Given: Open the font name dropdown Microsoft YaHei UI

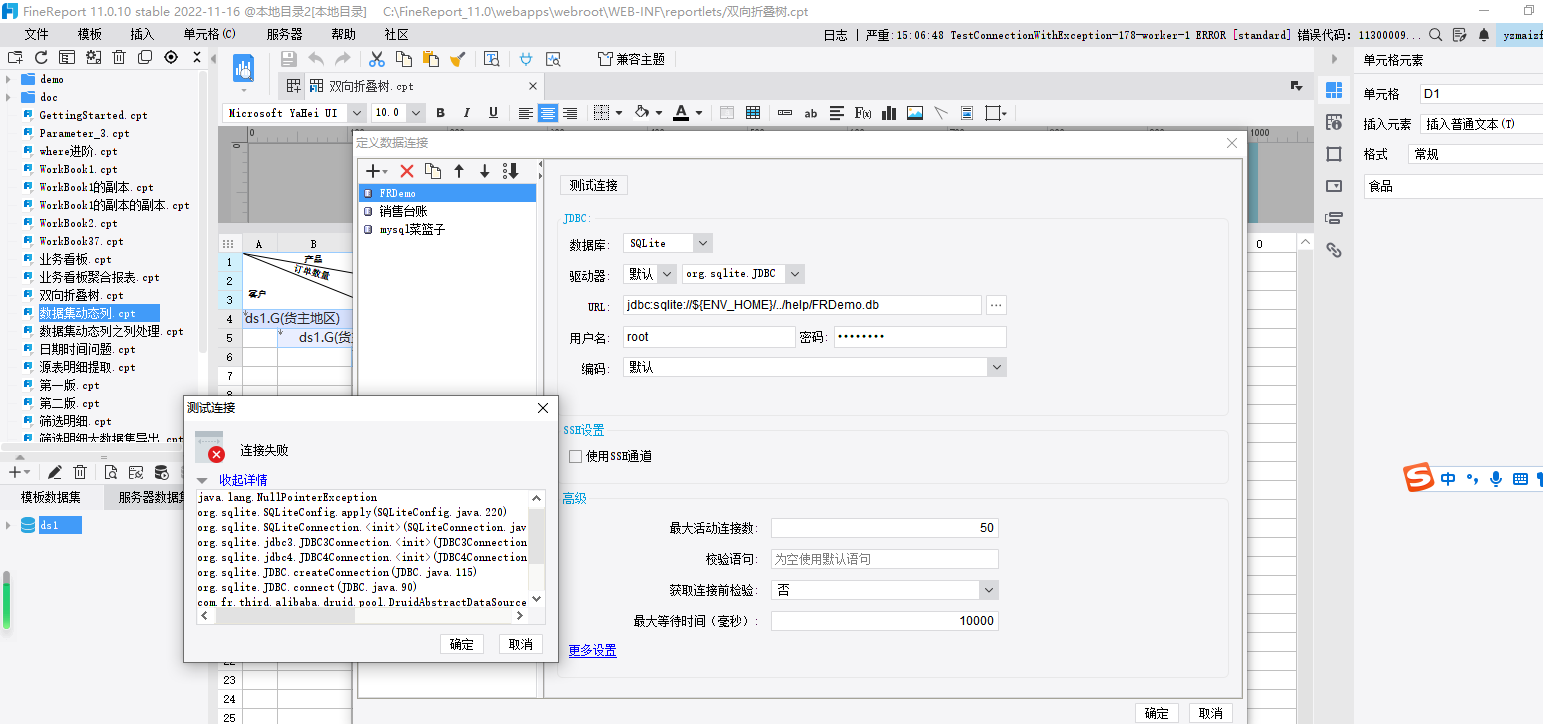Looking at the screenshot, I should pos(356,113).
